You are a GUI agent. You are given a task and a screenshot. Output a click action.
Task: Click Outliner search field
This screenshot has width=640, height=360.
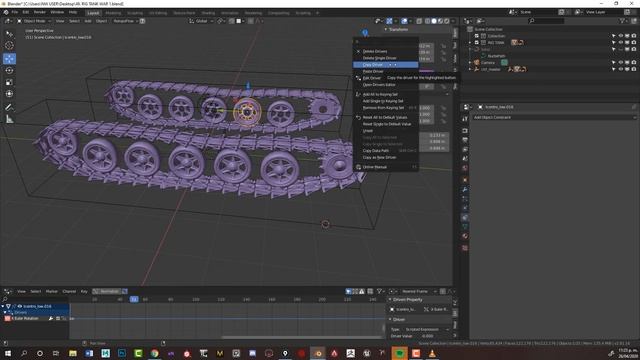(546, 21)
